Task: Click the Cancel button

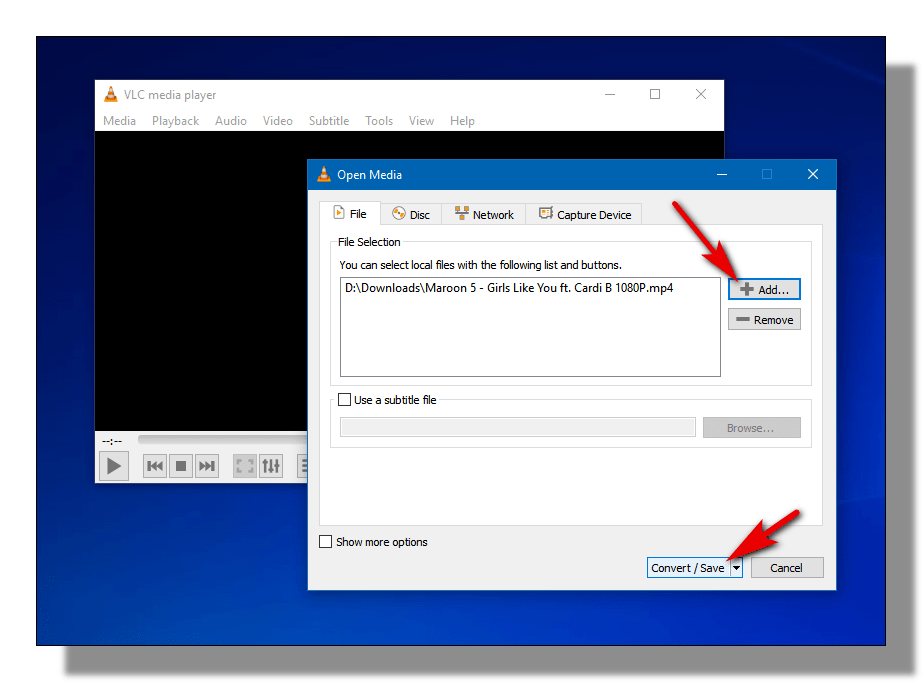Action: coord(787,567)
